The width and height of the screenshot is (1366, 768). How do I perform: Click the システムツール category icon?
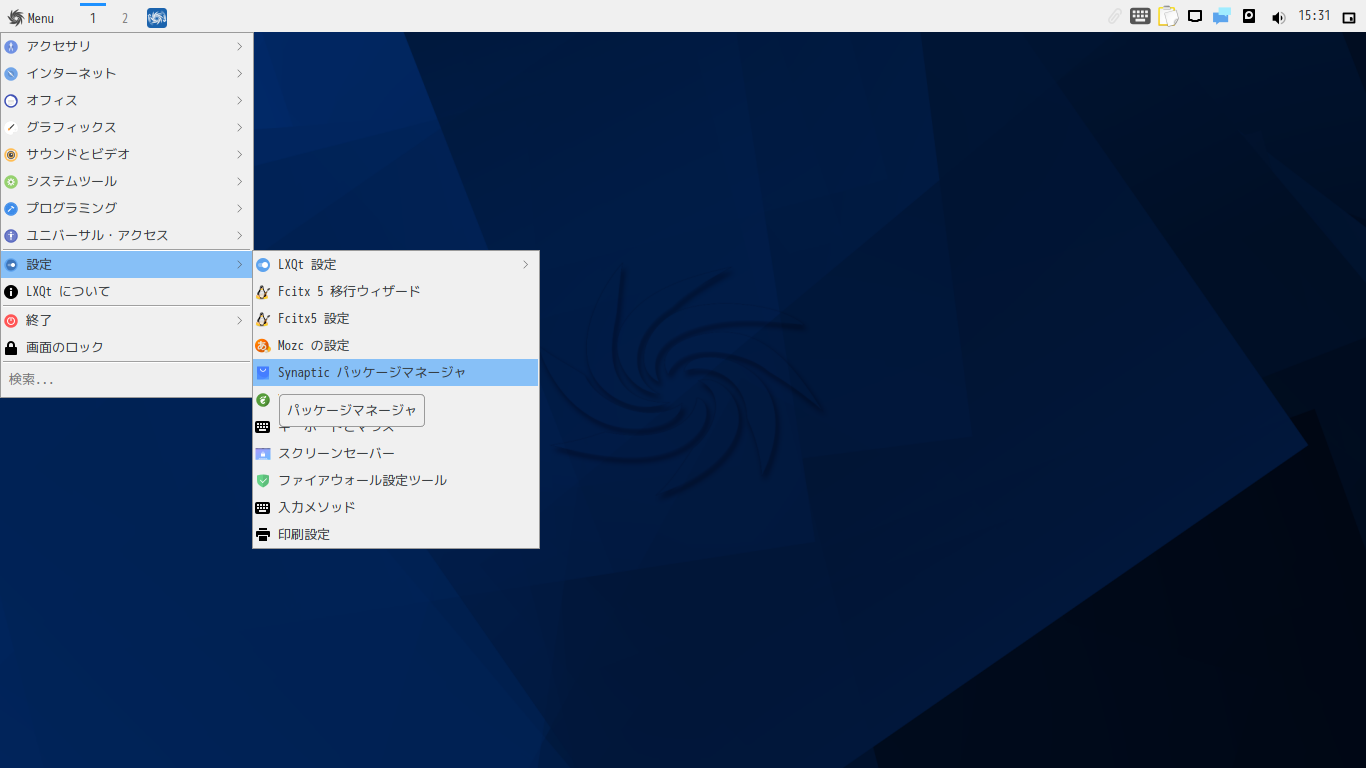point(11,181)
